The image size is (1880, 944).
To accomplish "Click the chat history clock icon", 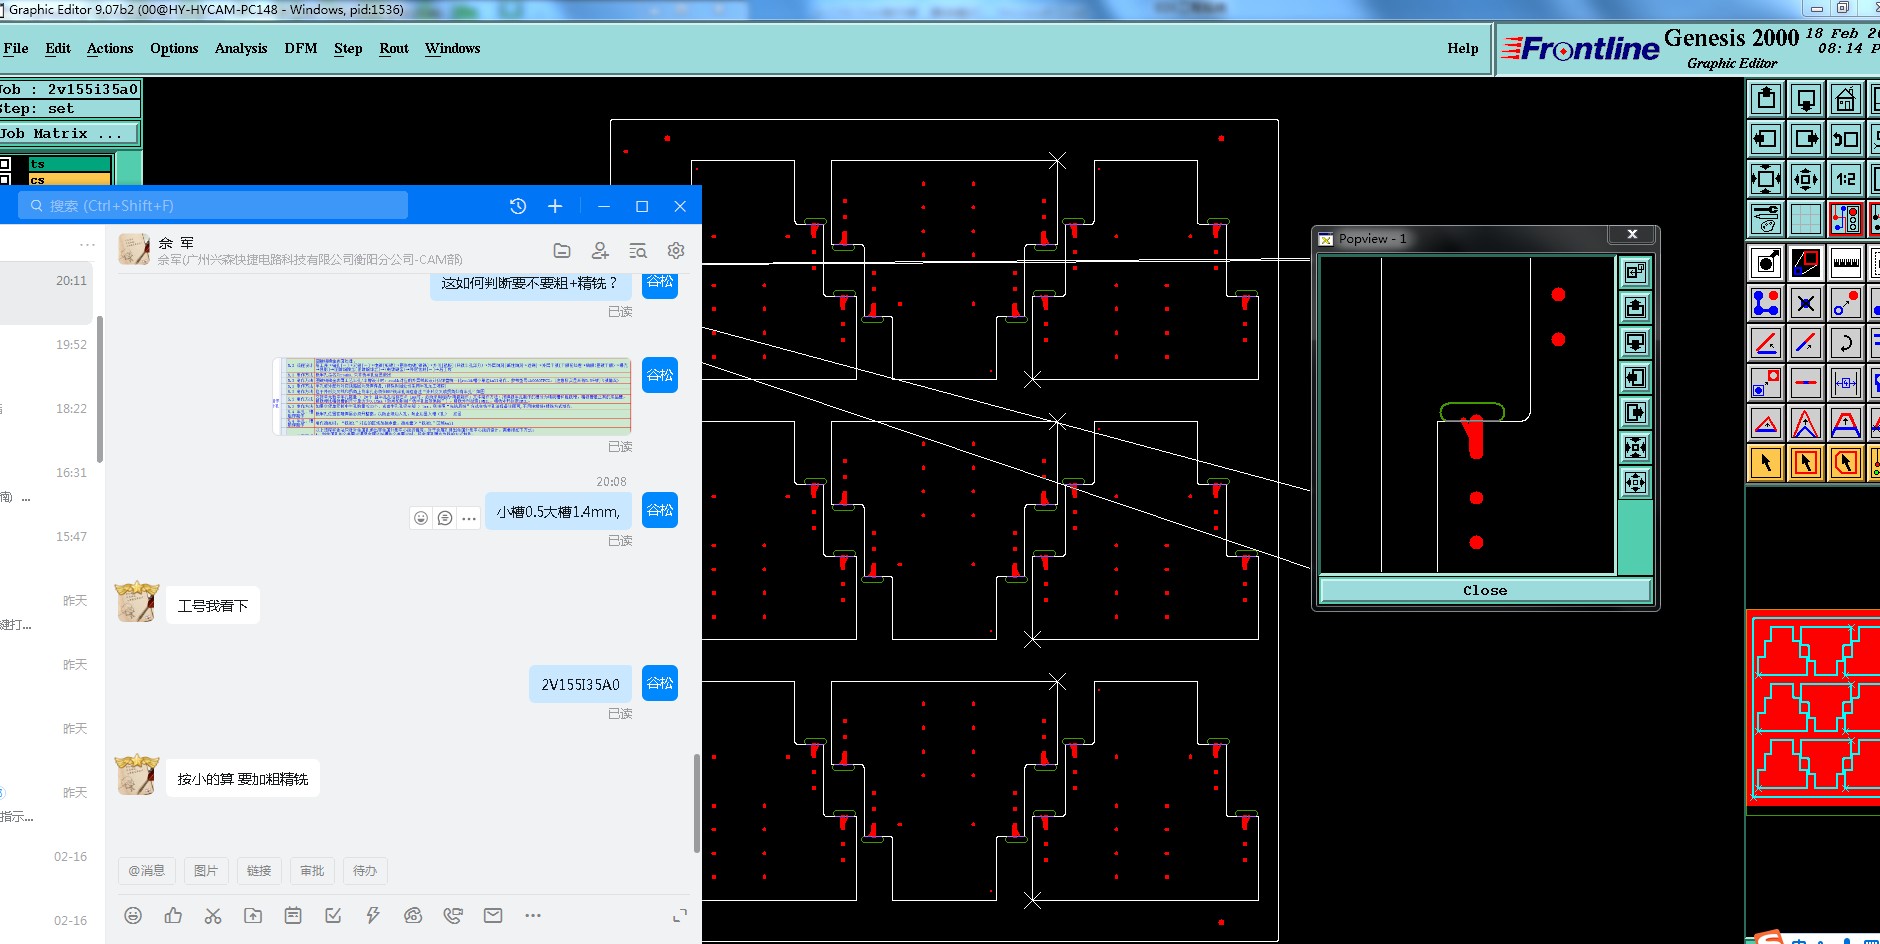I will 517,206.
